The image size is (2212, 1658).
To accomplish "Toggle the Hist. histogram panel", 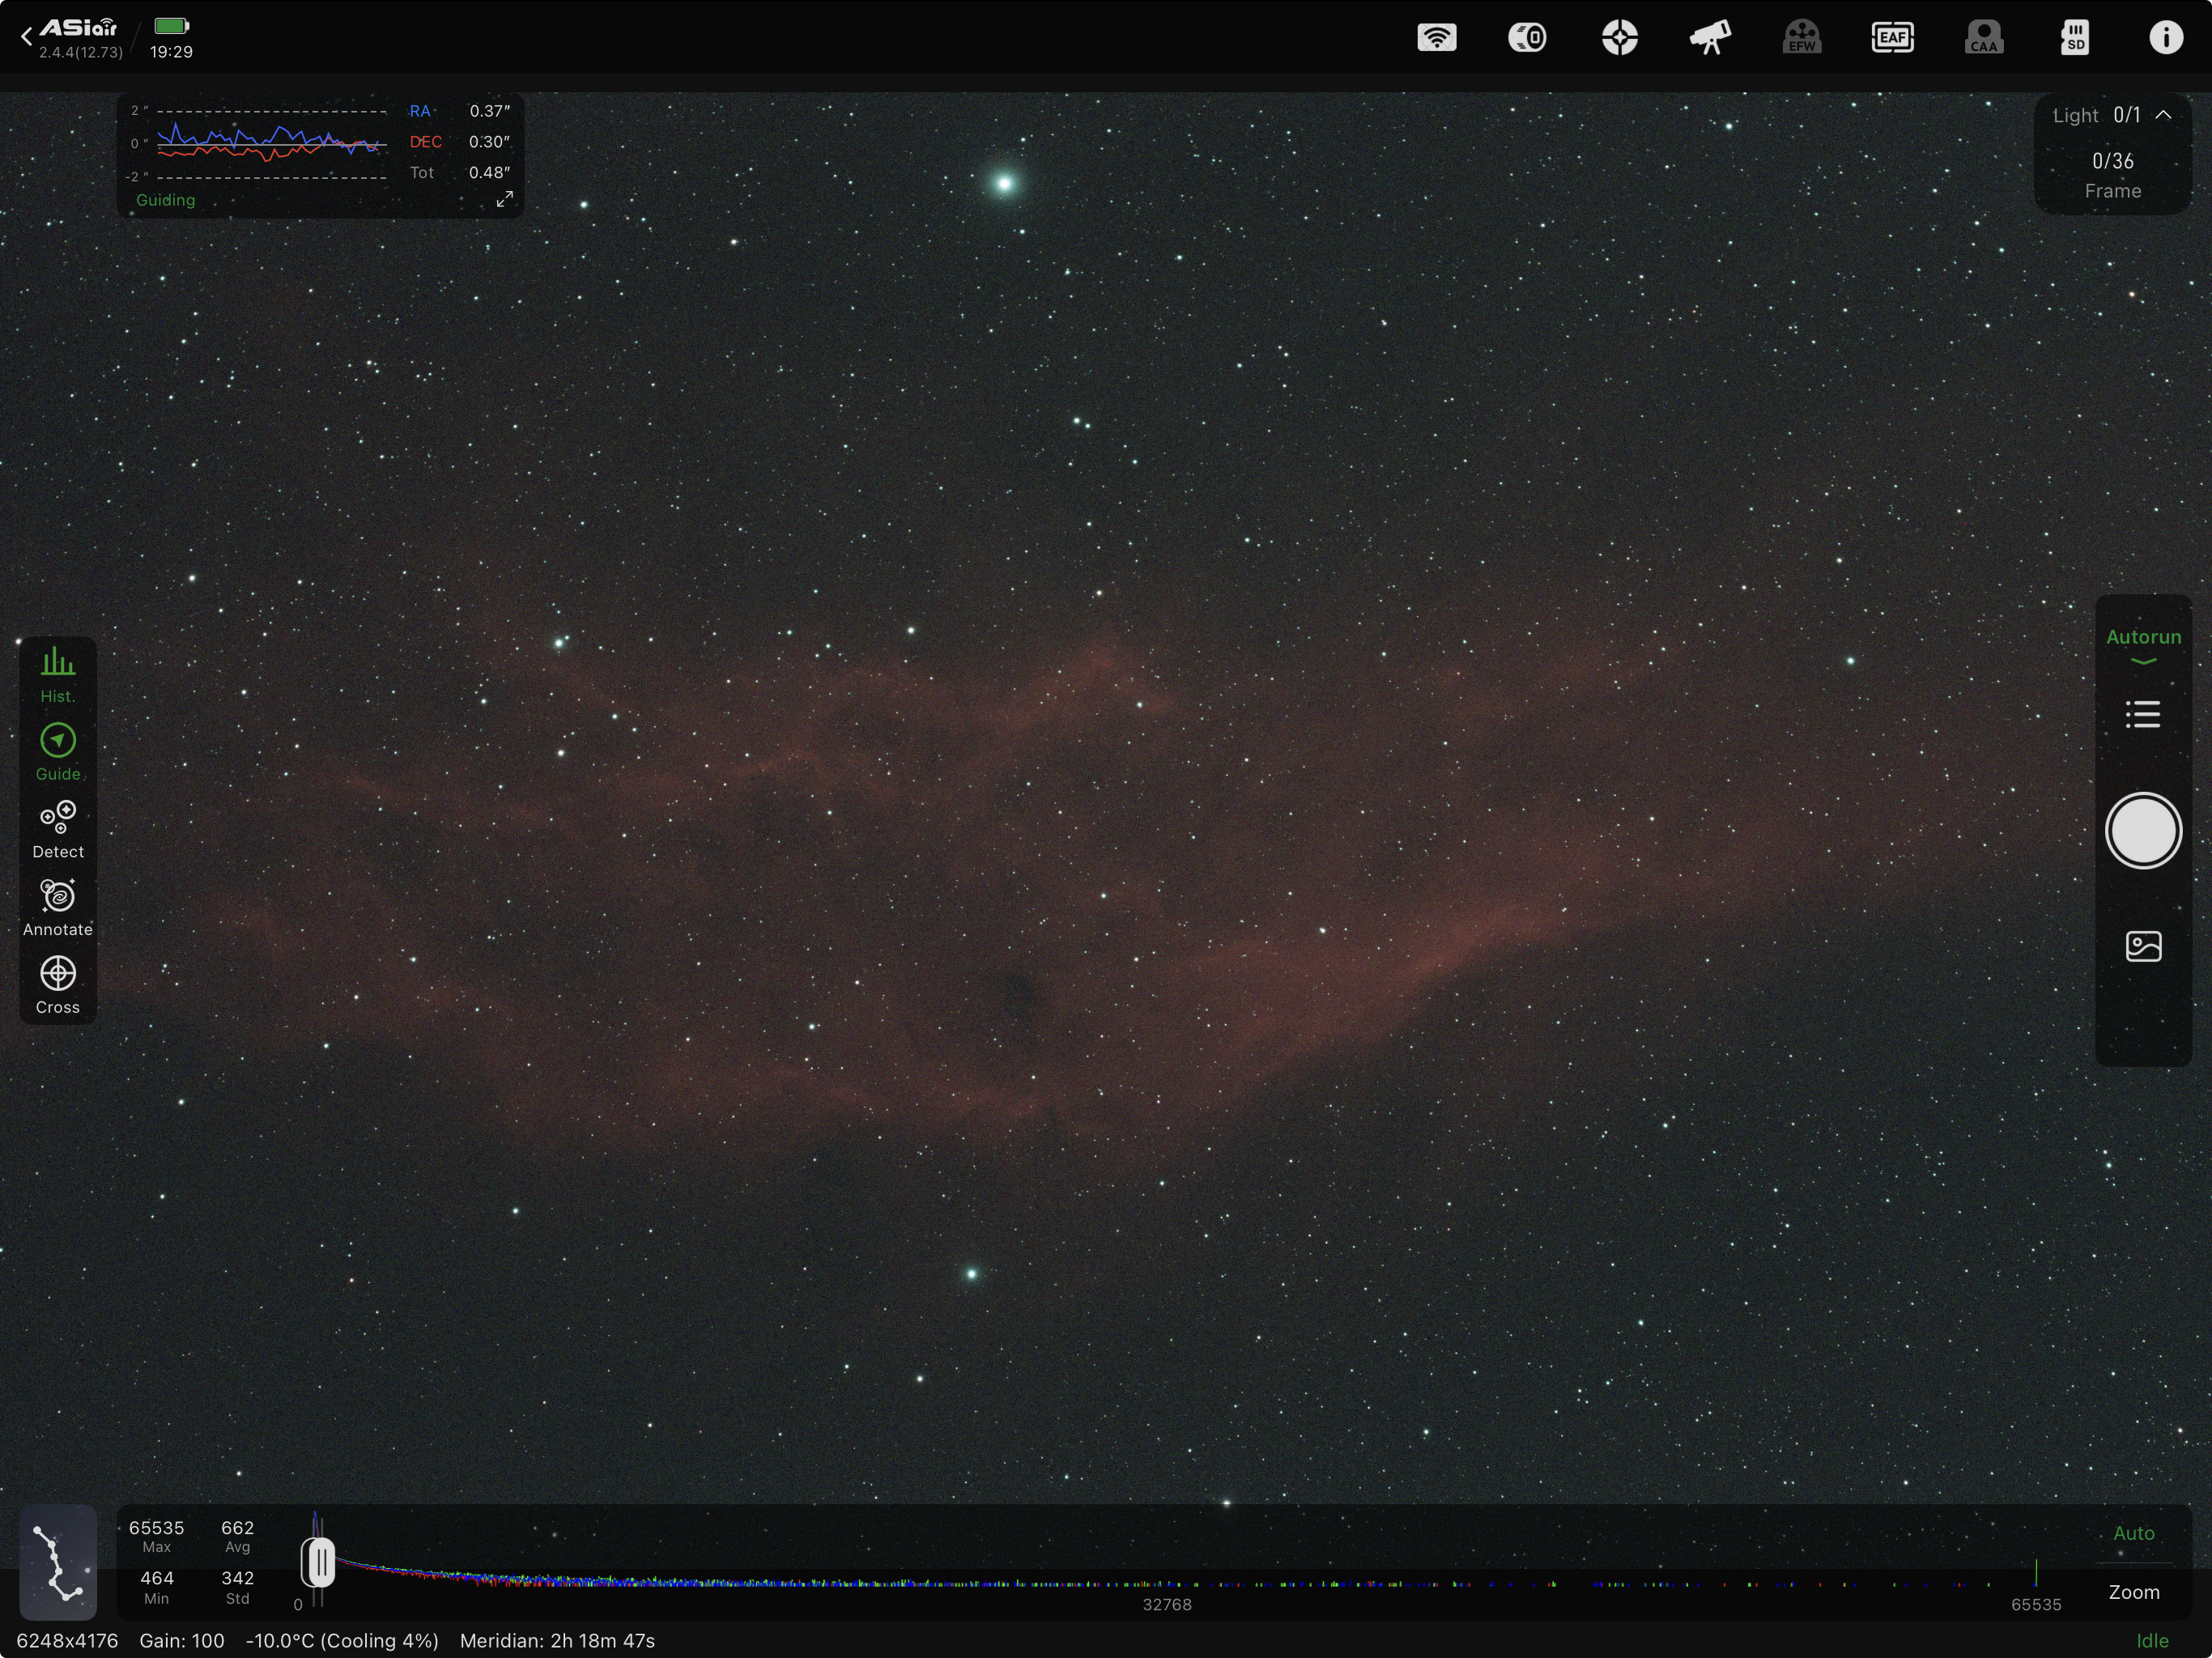I will pyautogui.click(x=58, y=674).
